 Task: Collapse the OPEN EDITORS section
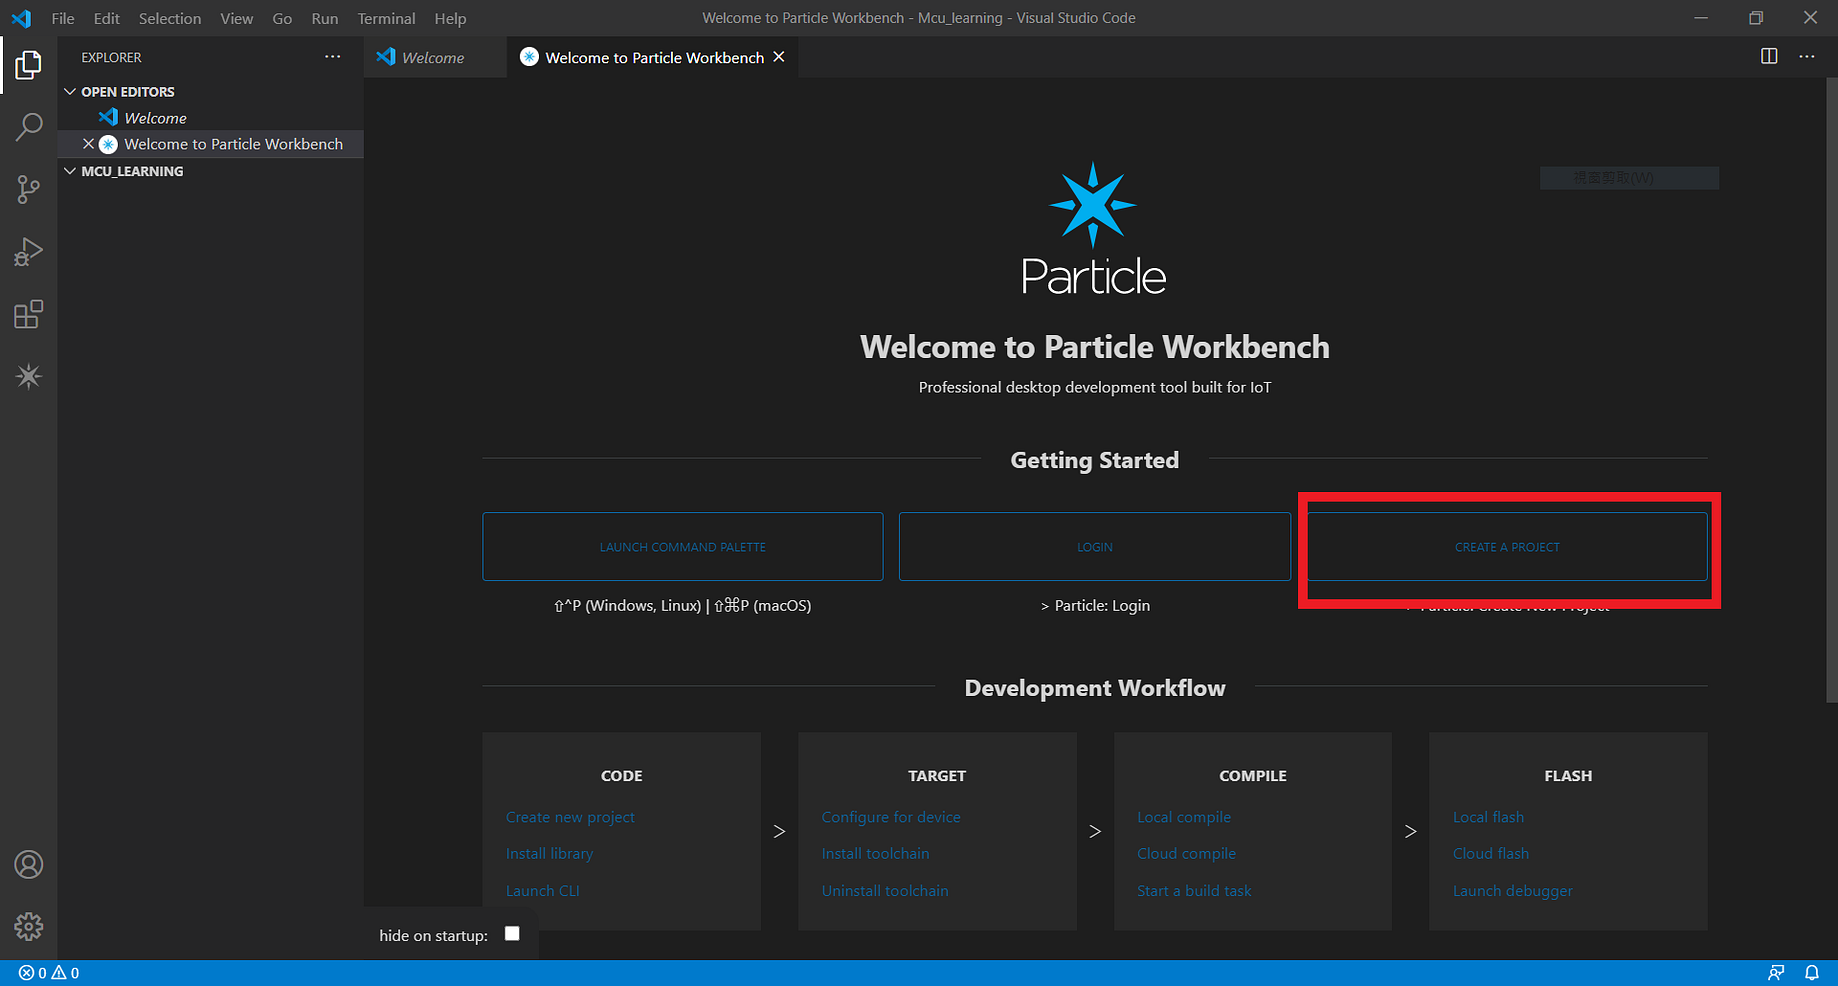click(70, 91)
